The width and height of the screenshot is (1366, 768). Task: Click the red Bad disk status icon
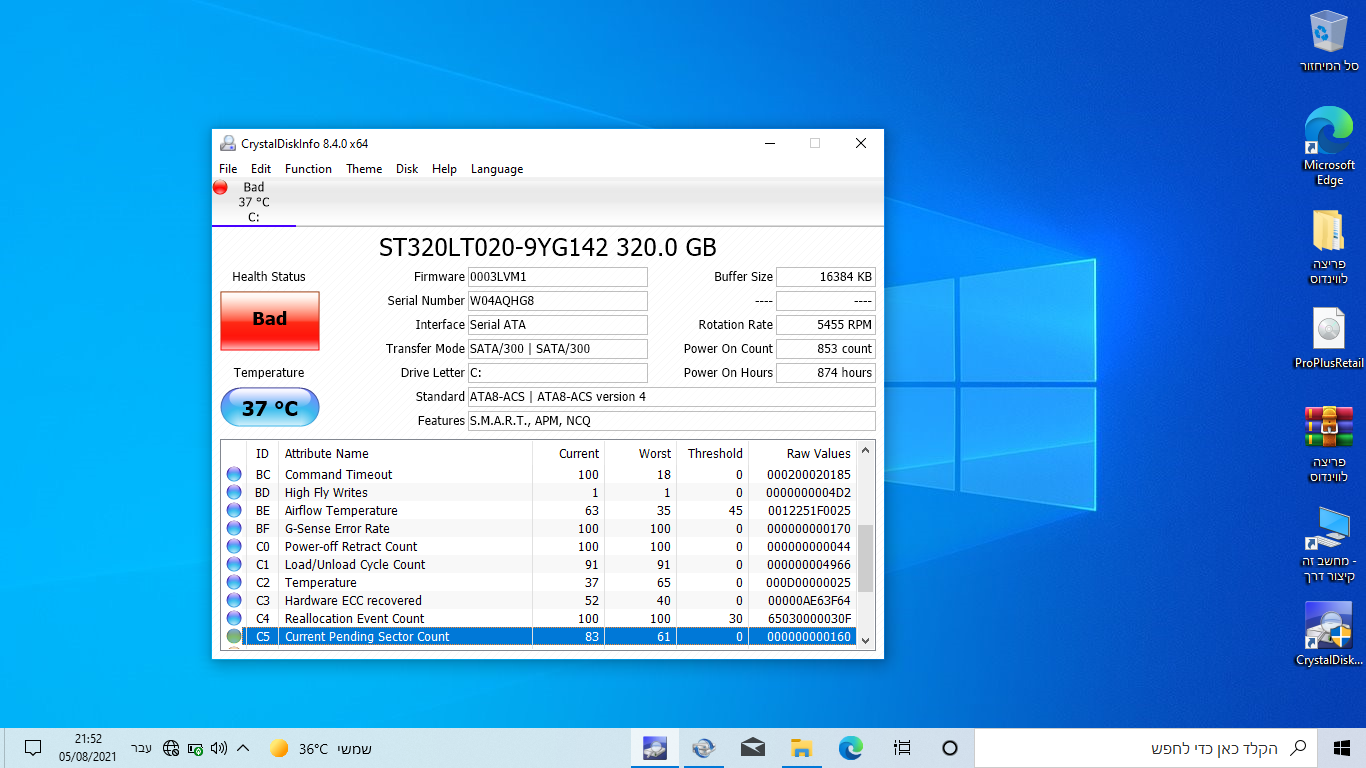tap(220, 187)
